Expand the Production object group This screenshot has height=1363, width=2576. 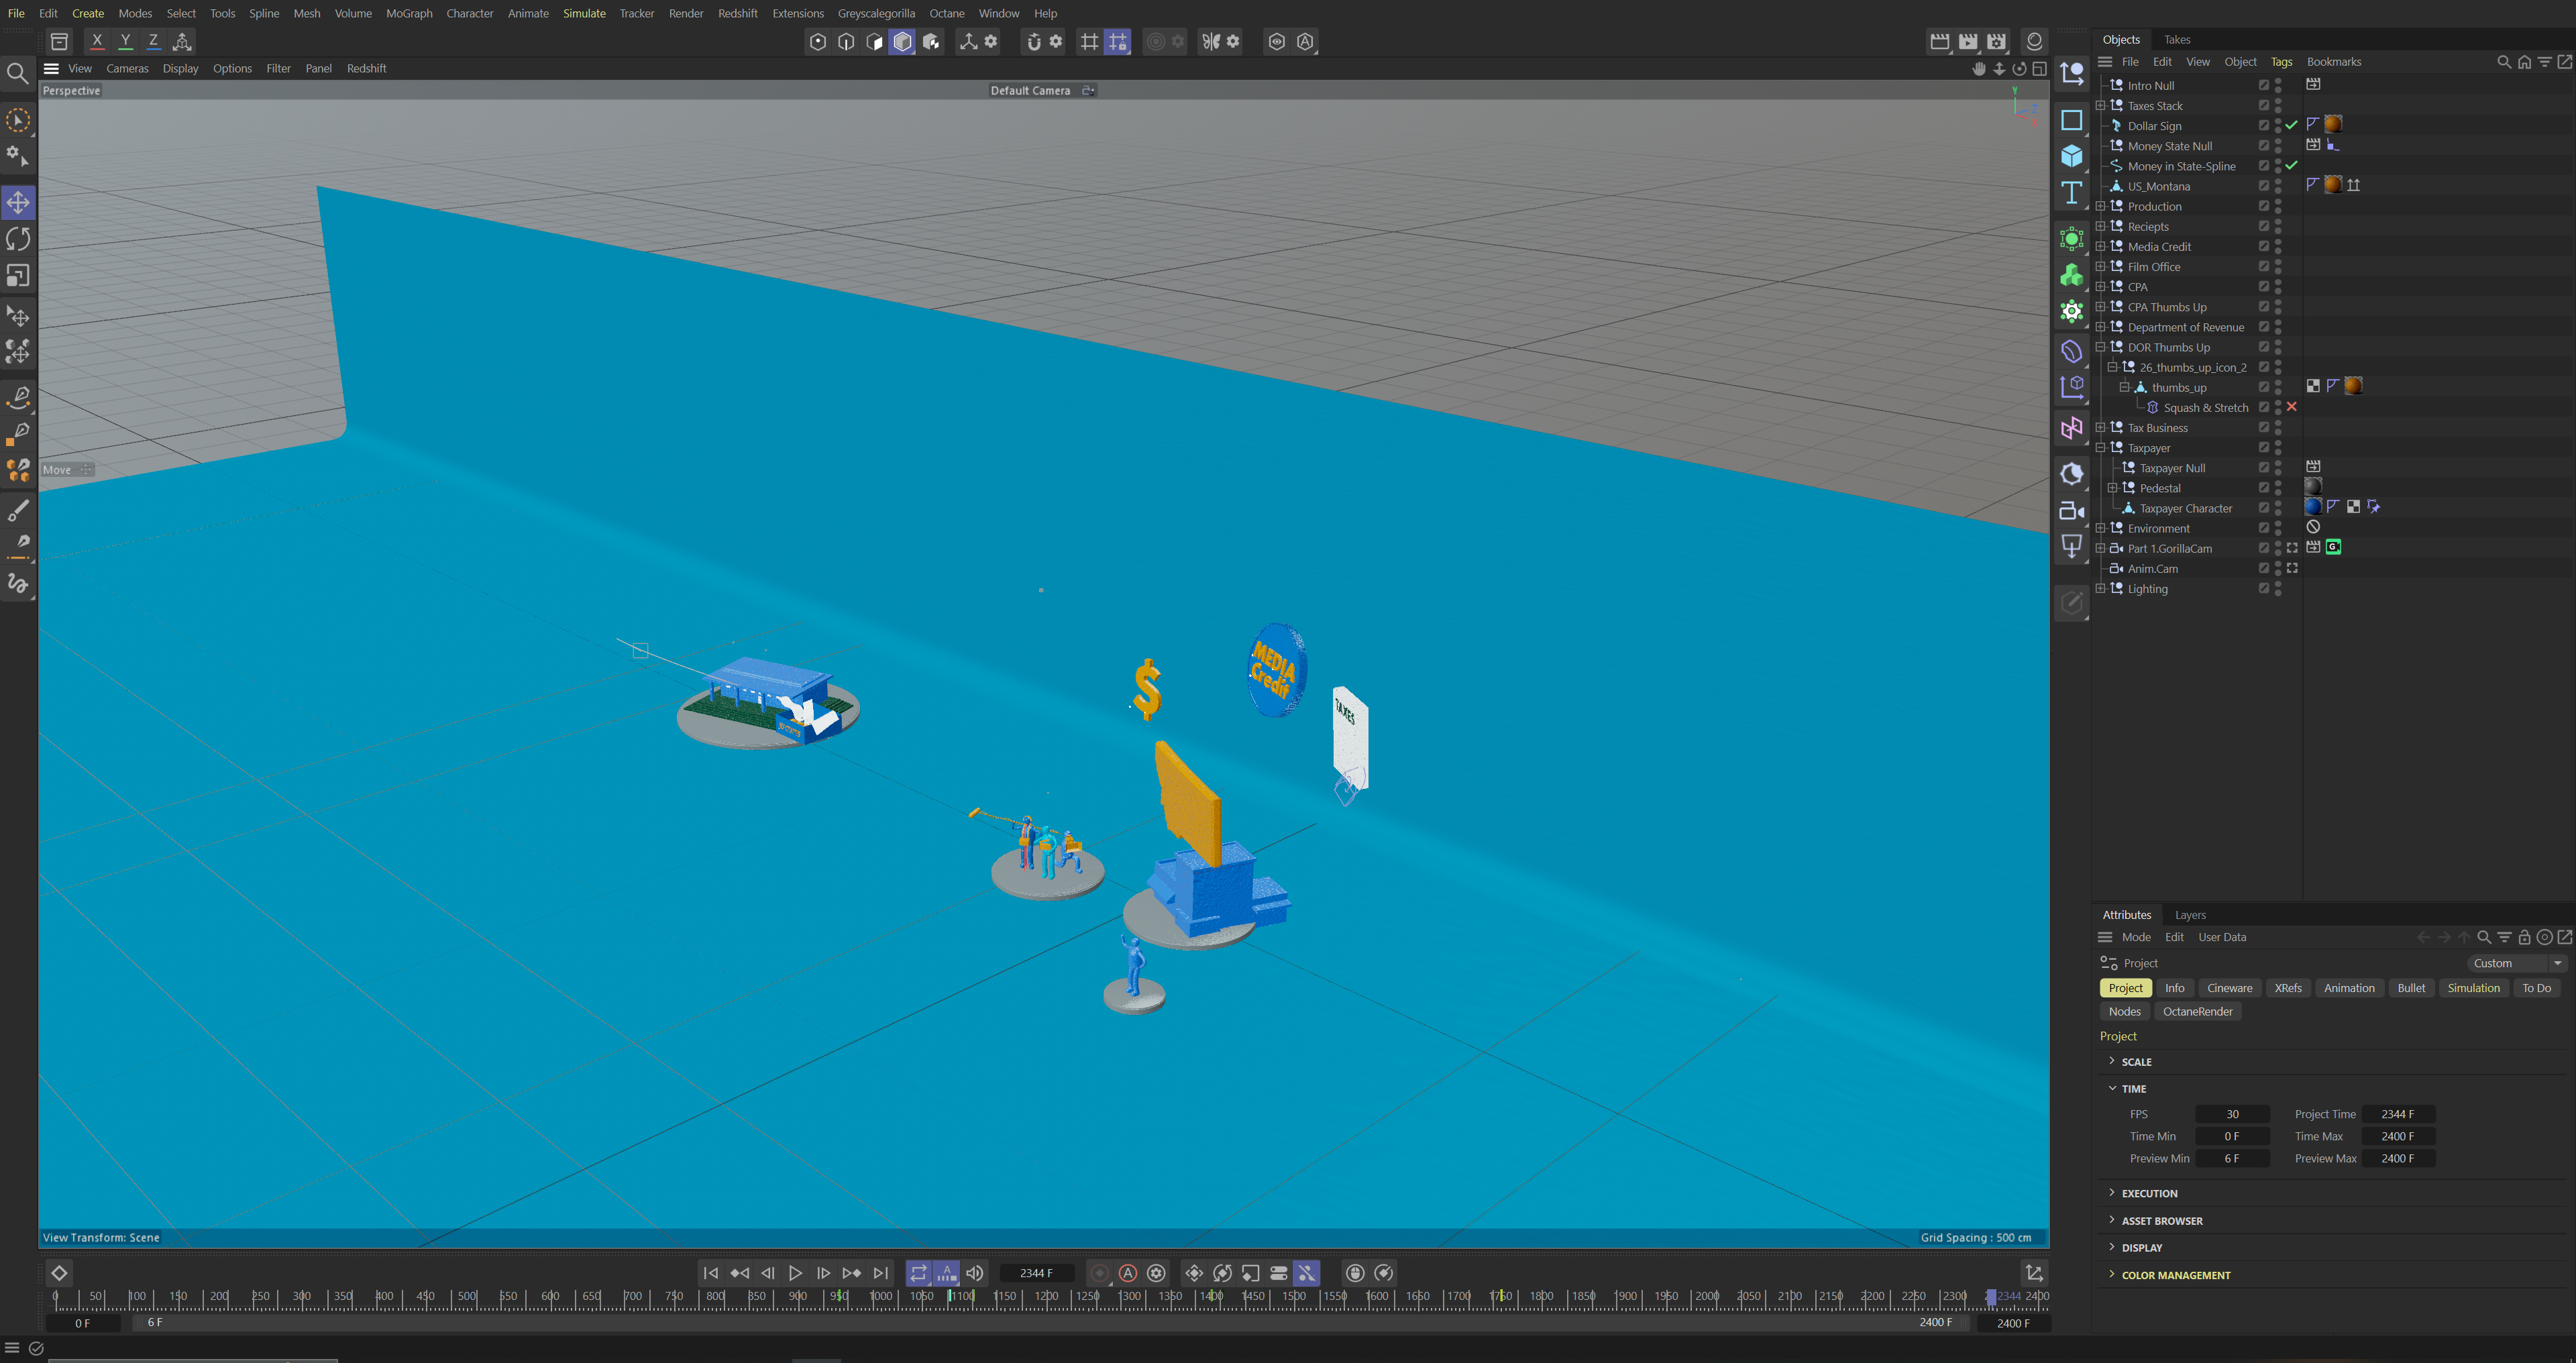[2100, 206]
